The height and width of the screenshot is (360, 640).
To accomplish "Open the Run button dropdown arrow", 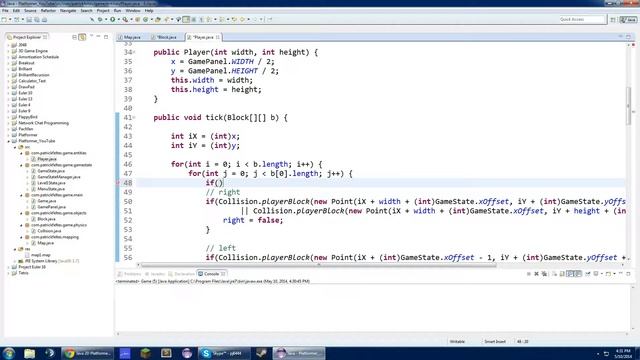I will tap(118, 19).
